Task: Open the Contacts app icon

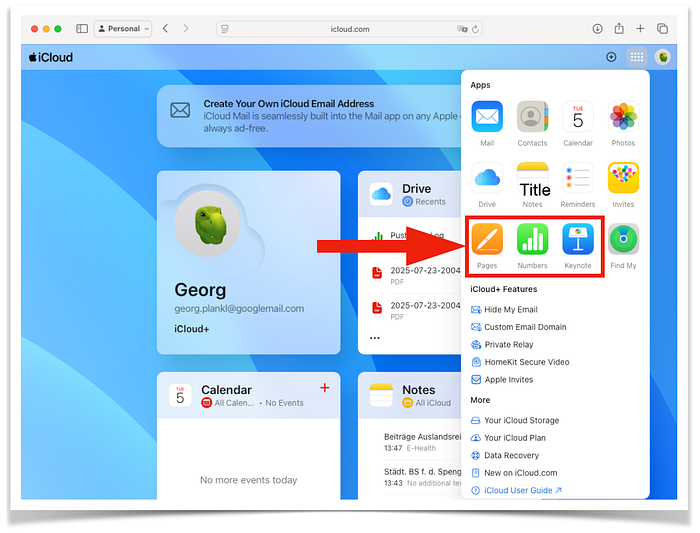Action: point(532,117)
